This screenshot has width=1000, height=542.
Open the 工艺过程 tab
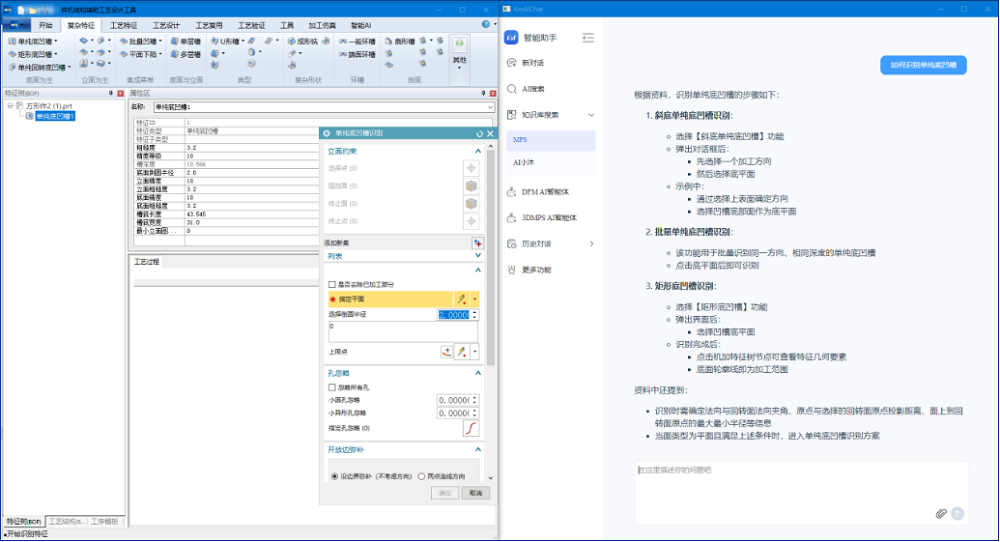(147, 262)
